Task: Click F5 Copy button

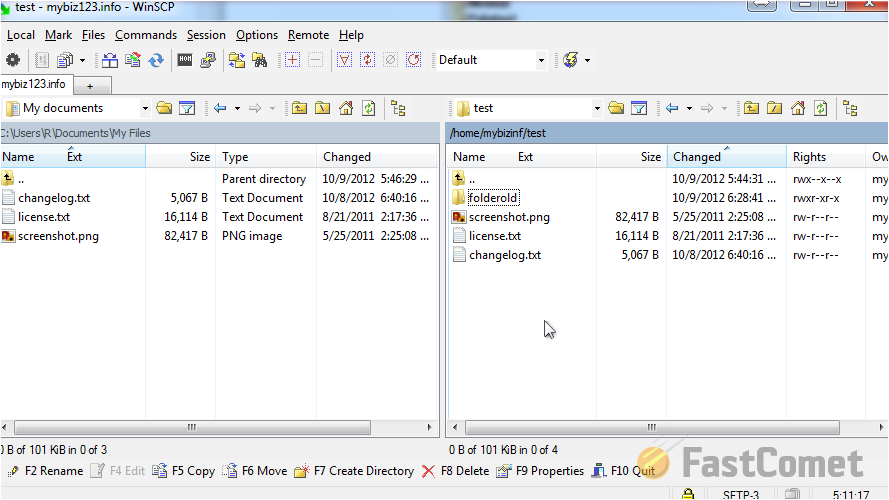Action: click(x=183, y=471)
